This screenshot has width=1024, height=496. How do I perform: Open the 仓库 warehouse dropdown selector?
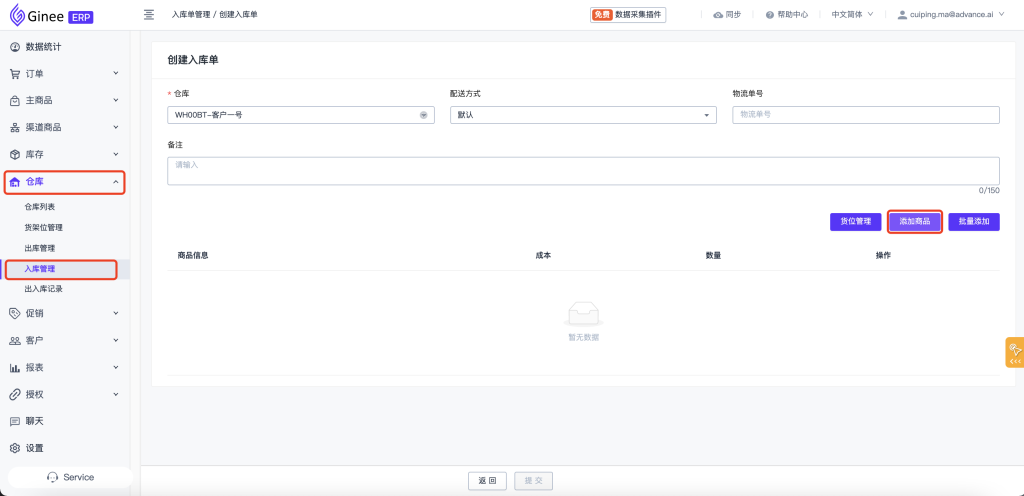[300, 115]
